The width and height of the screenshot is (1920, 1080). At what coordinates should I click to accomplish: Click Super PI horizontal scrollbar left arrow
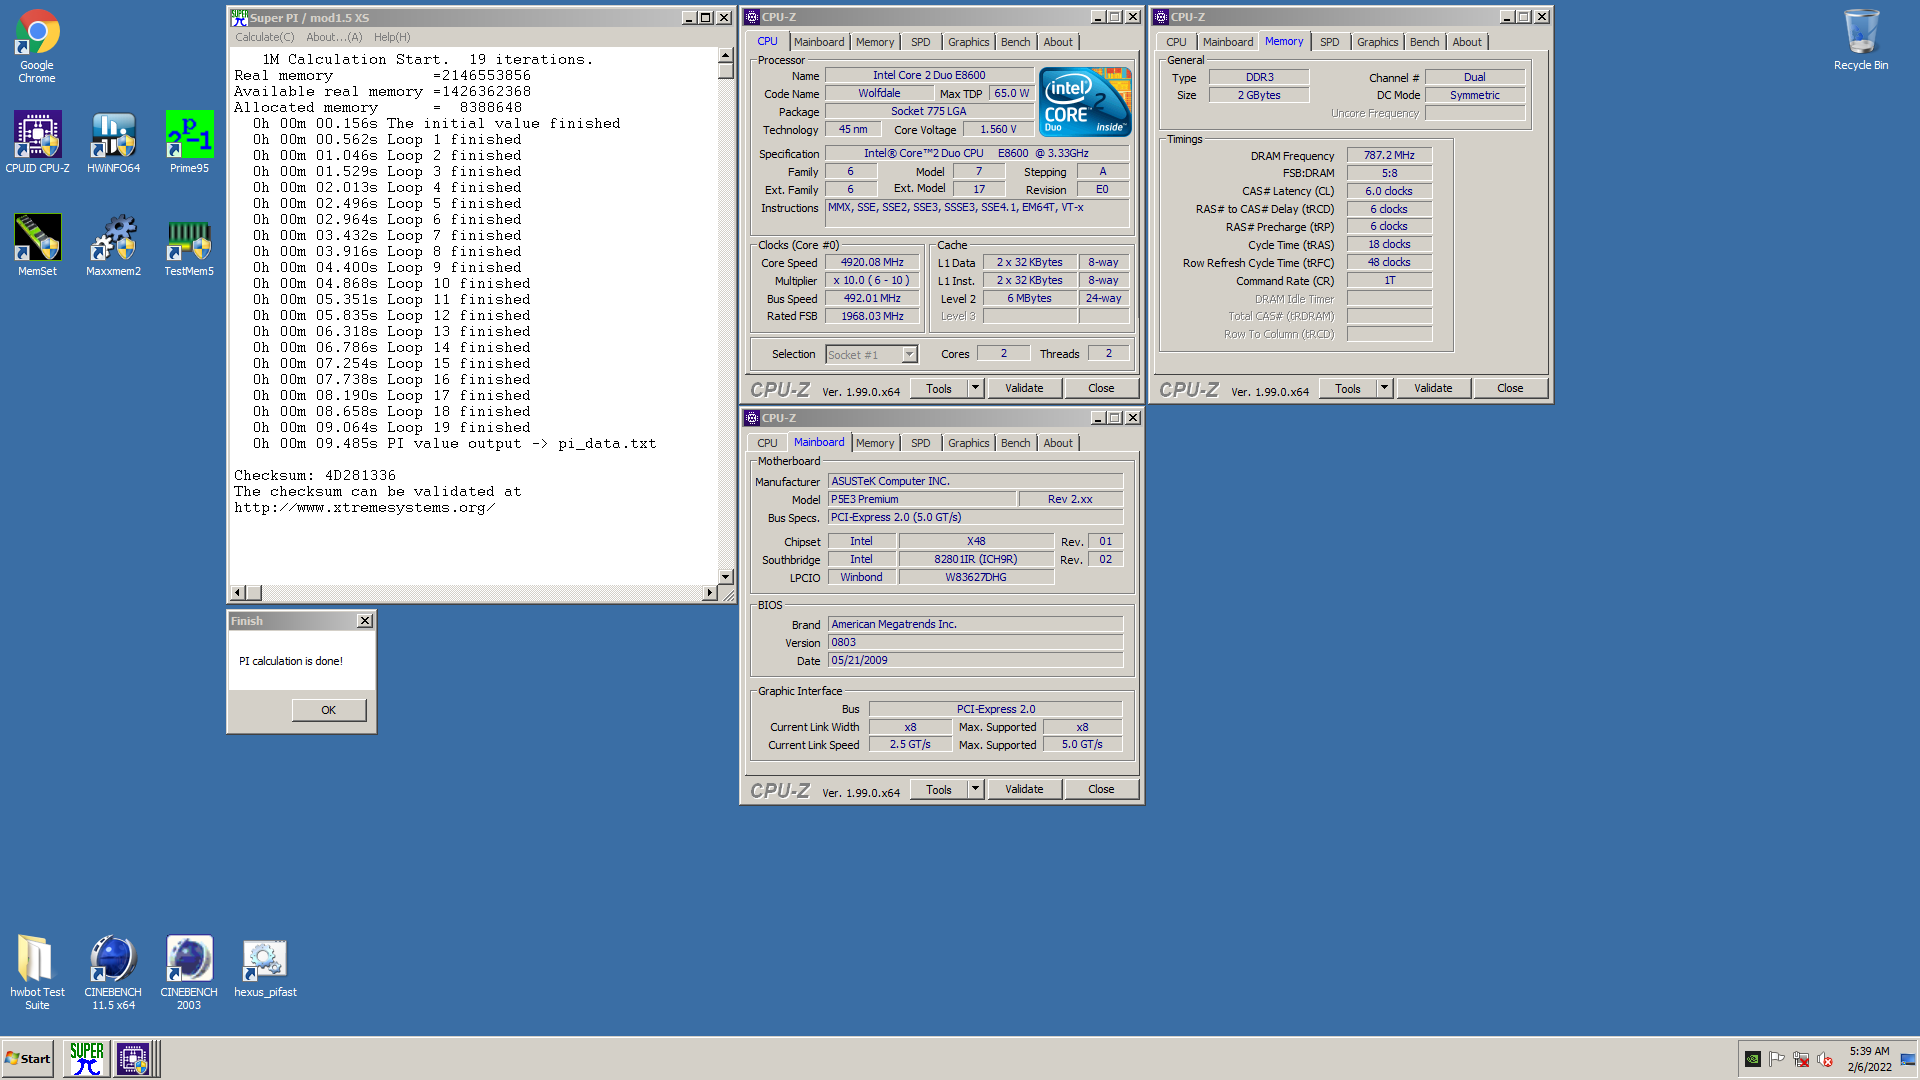click(x=238, y=593)
